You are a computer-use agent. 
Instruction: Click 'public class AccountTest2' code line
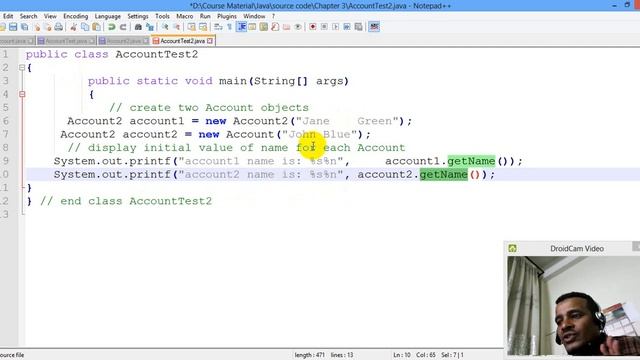point(112,54)
